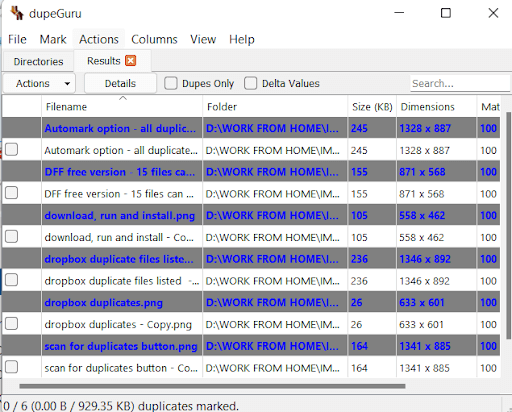
Task: Open the Actions menu in the menu bar
Action: 99,39
